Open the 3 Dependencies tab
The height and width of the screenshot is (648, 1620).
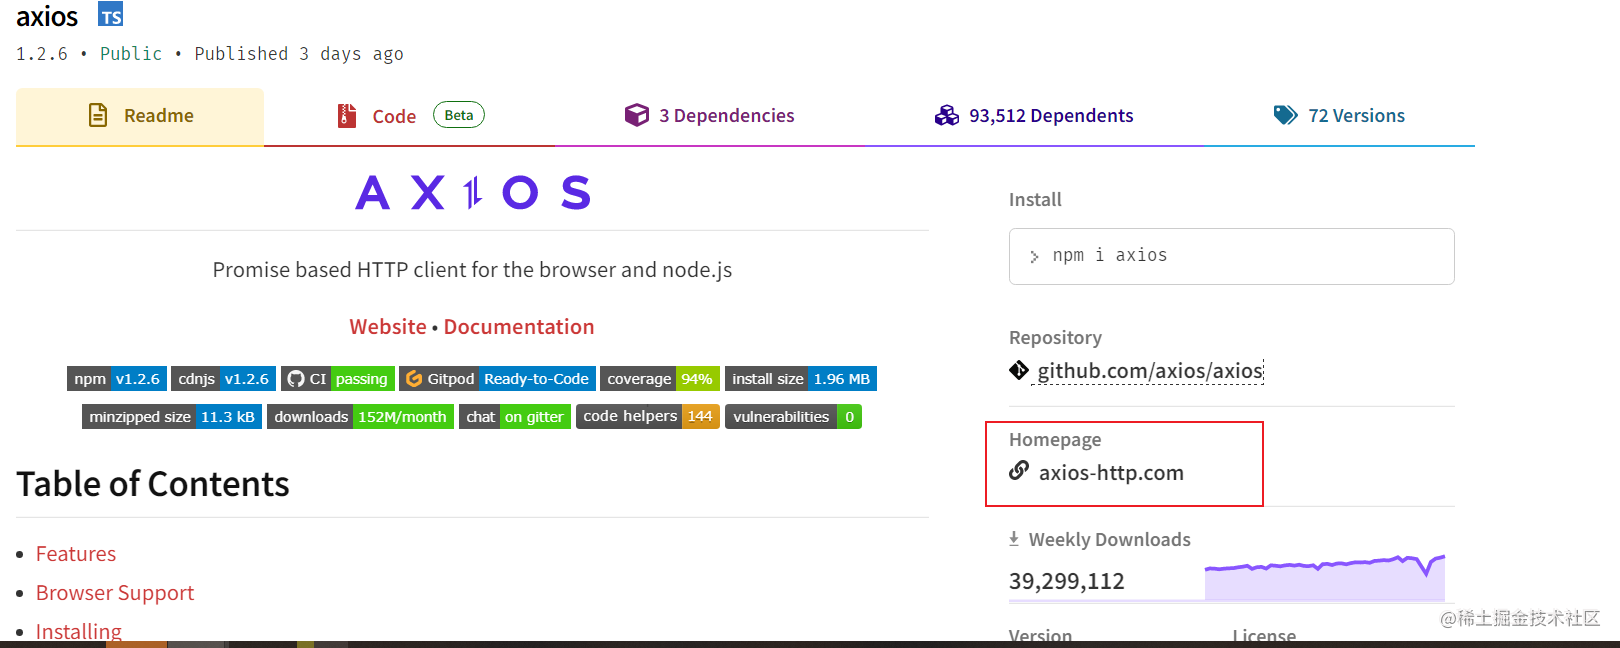point(709,116)
